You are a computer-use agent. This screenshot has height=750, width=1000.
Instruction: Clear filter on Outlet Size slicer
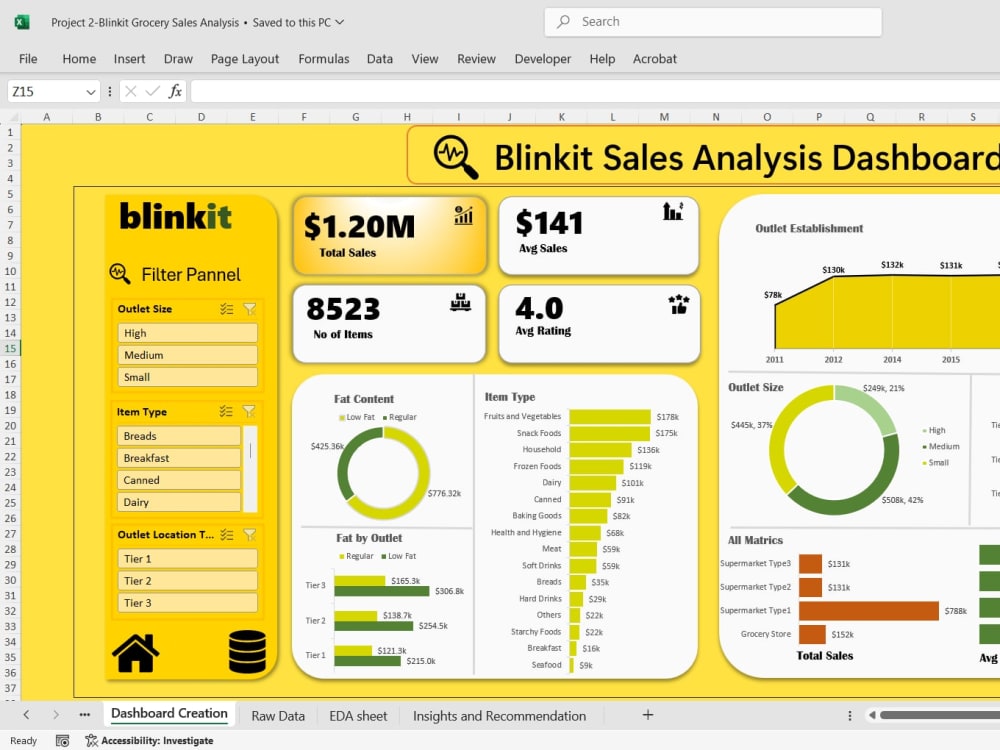(249, 309)
